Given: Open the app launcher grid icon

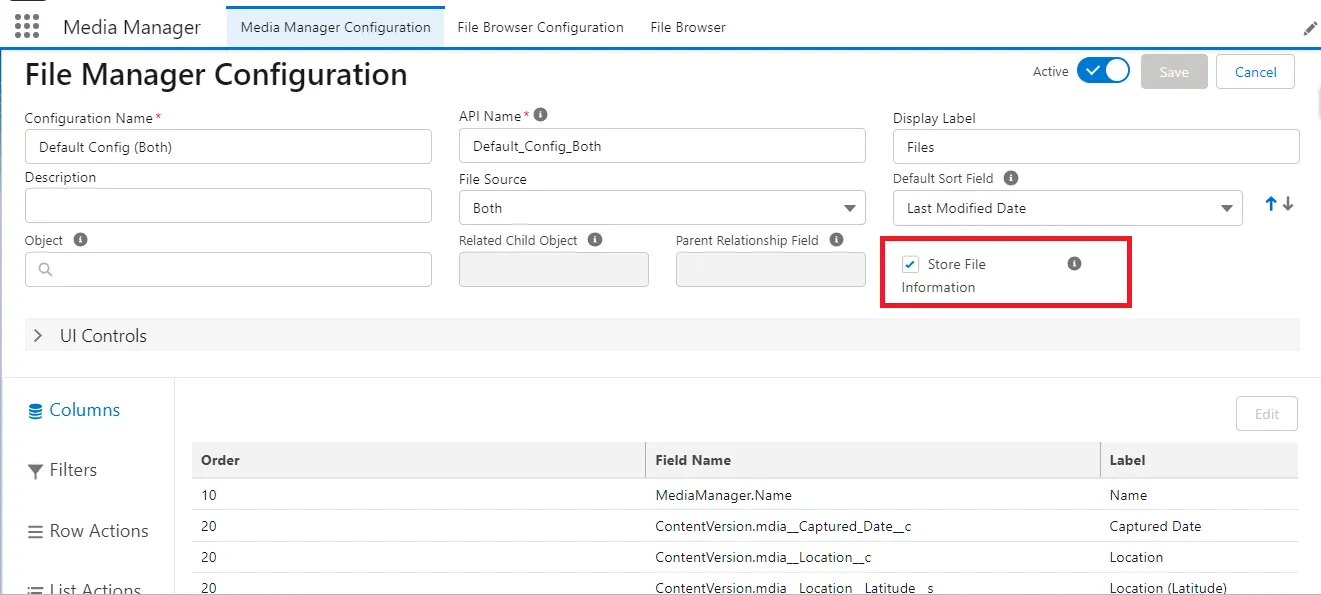Looking at the screenshot, I should 26,27.
